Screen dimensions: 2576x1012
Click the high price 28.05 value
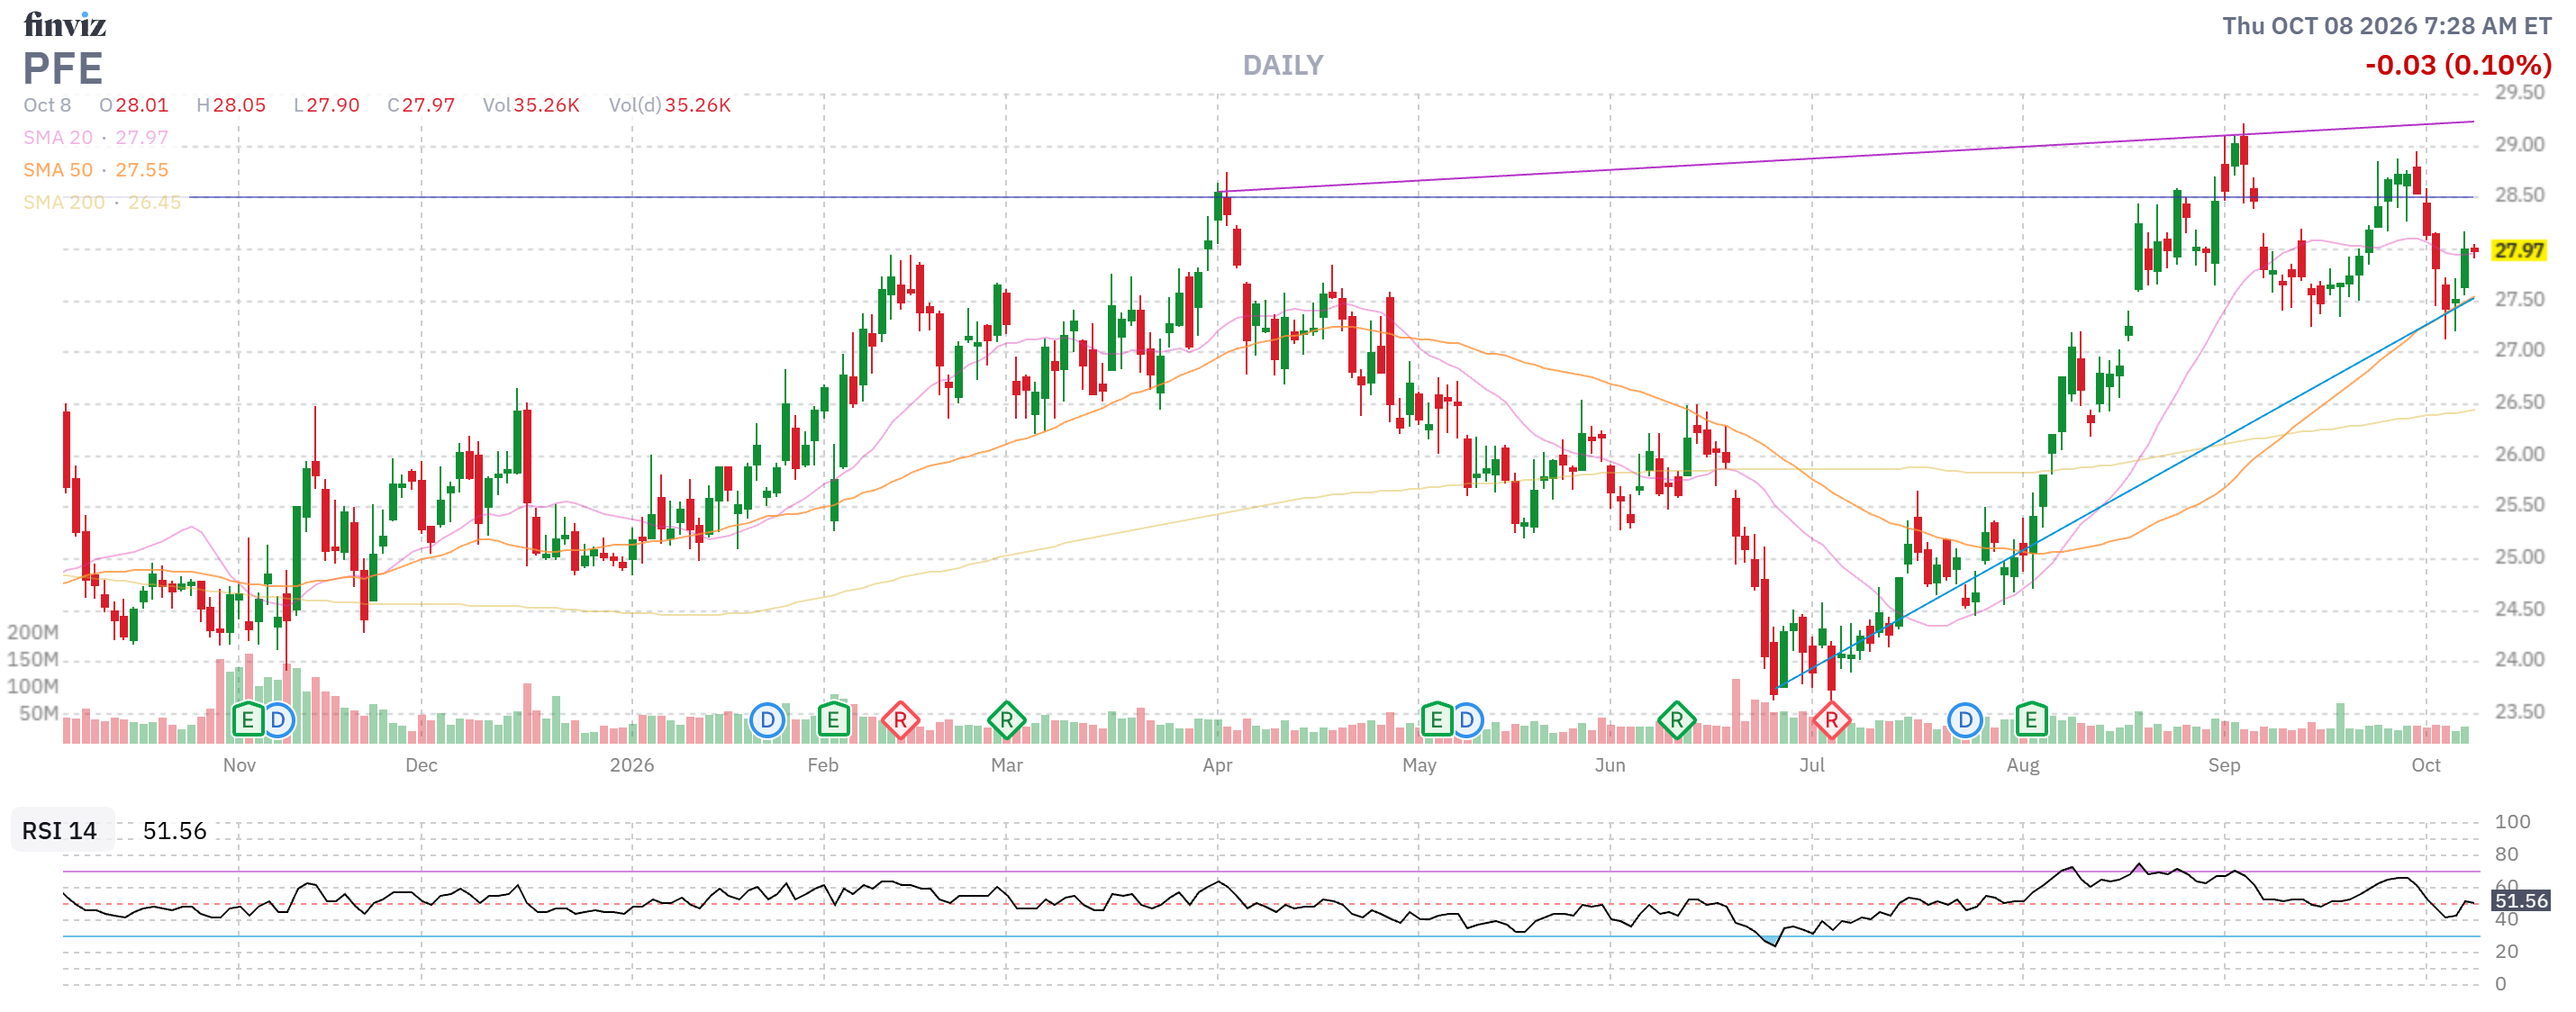(x=239, y=105)
